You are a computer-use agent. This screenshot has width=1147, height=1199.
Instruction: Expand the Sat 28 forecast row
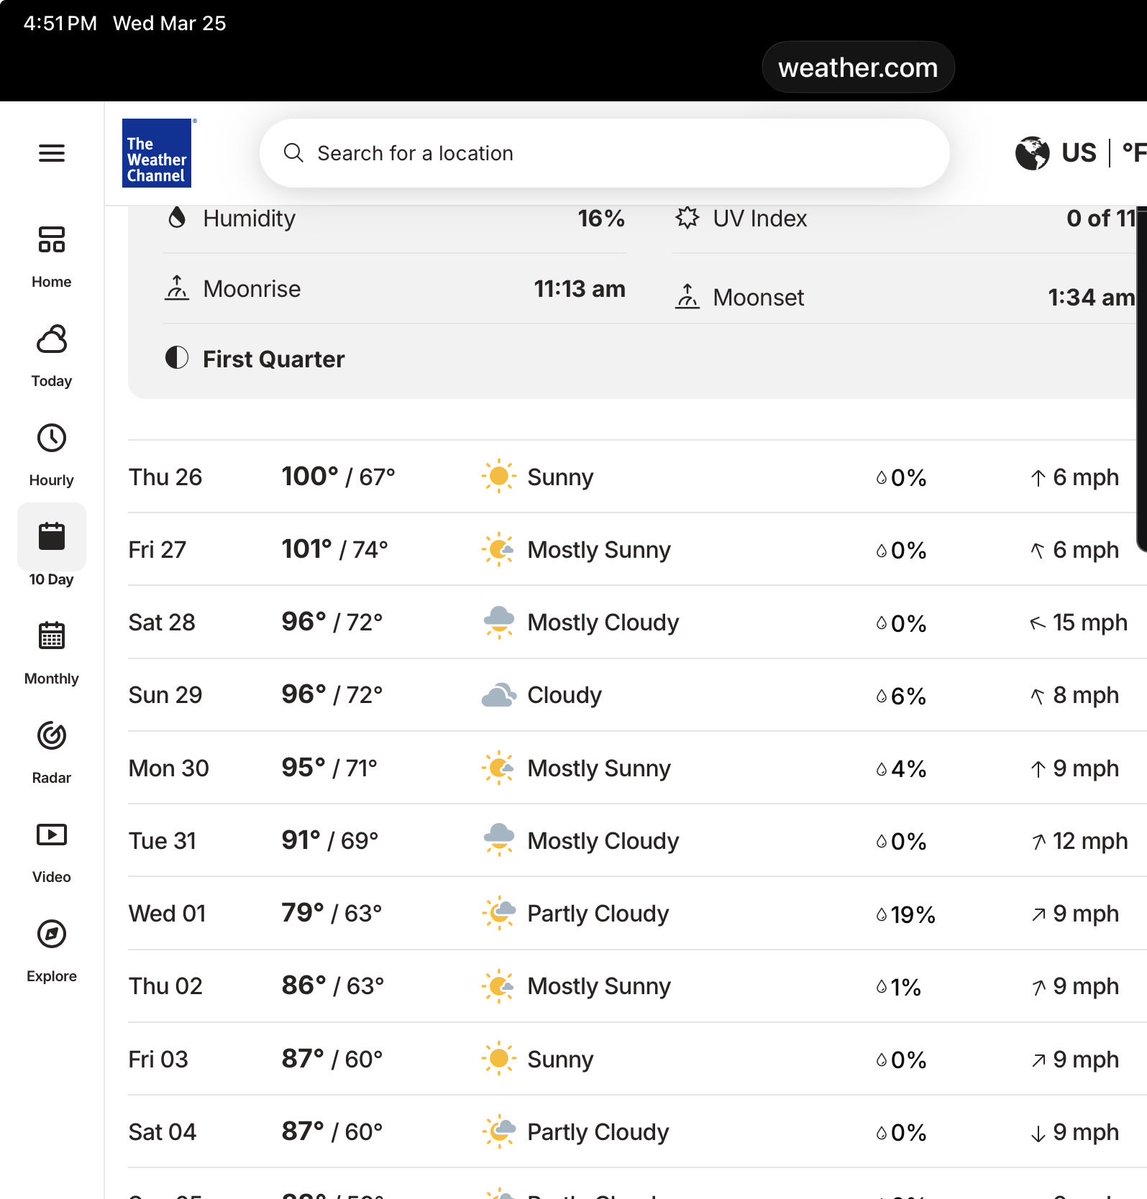tap(636, 622)
